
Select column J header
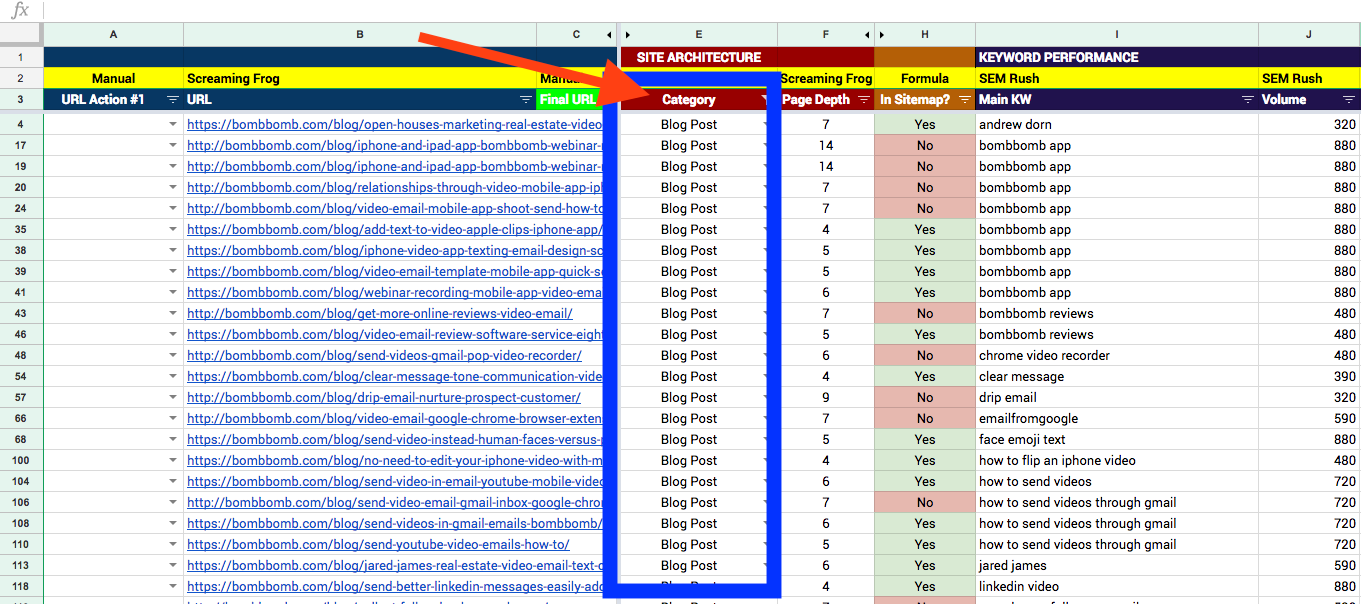[x=1309, y=35]
